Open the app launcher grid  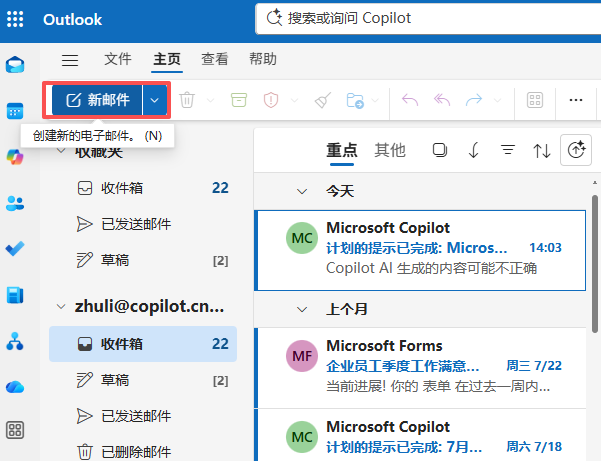click(15, 19)
